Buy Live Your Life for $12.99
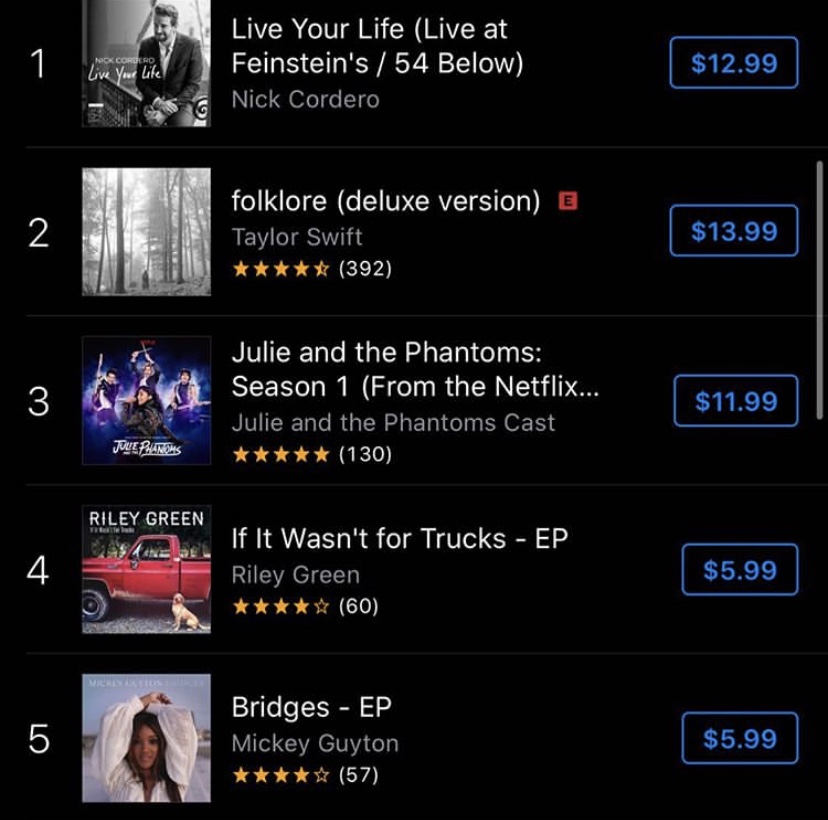828x820 pixels. pyautogui.click(x=734, y=63)
